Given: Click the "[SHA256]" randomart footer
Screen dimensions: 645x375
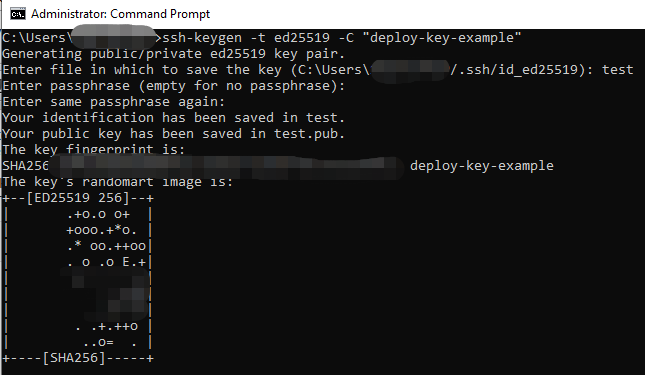Looking at the screenshot, I should [x=74, y=358].
